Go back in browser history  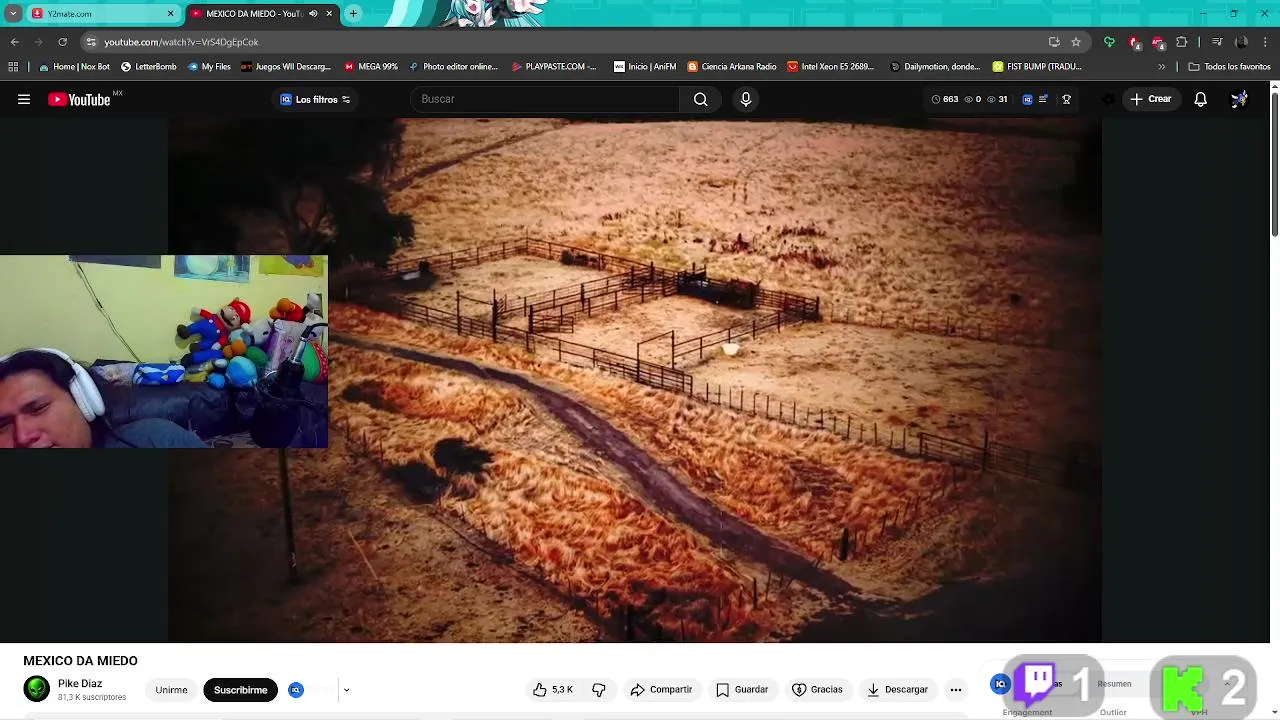14,42
